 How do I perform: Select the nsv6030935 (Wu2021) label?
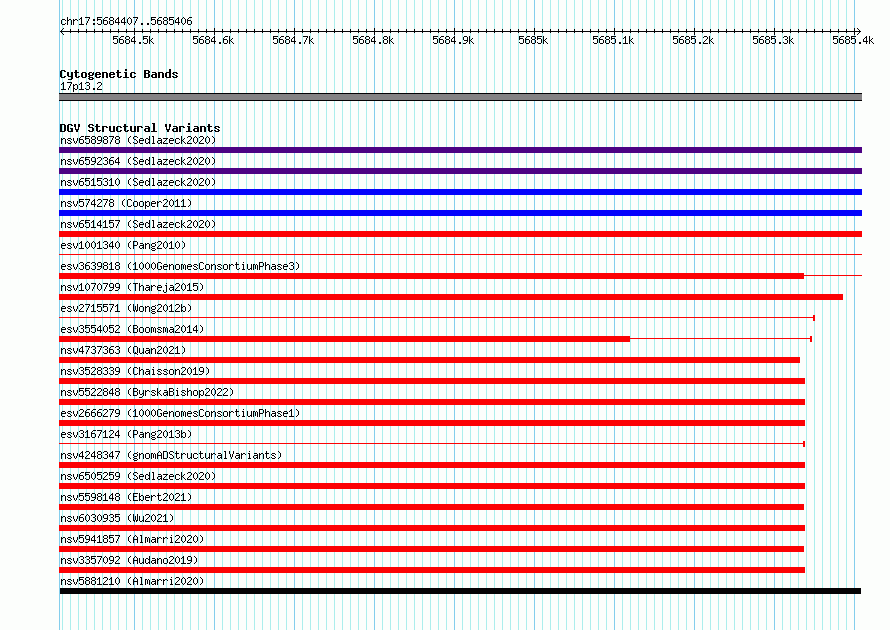coord(117,518)
